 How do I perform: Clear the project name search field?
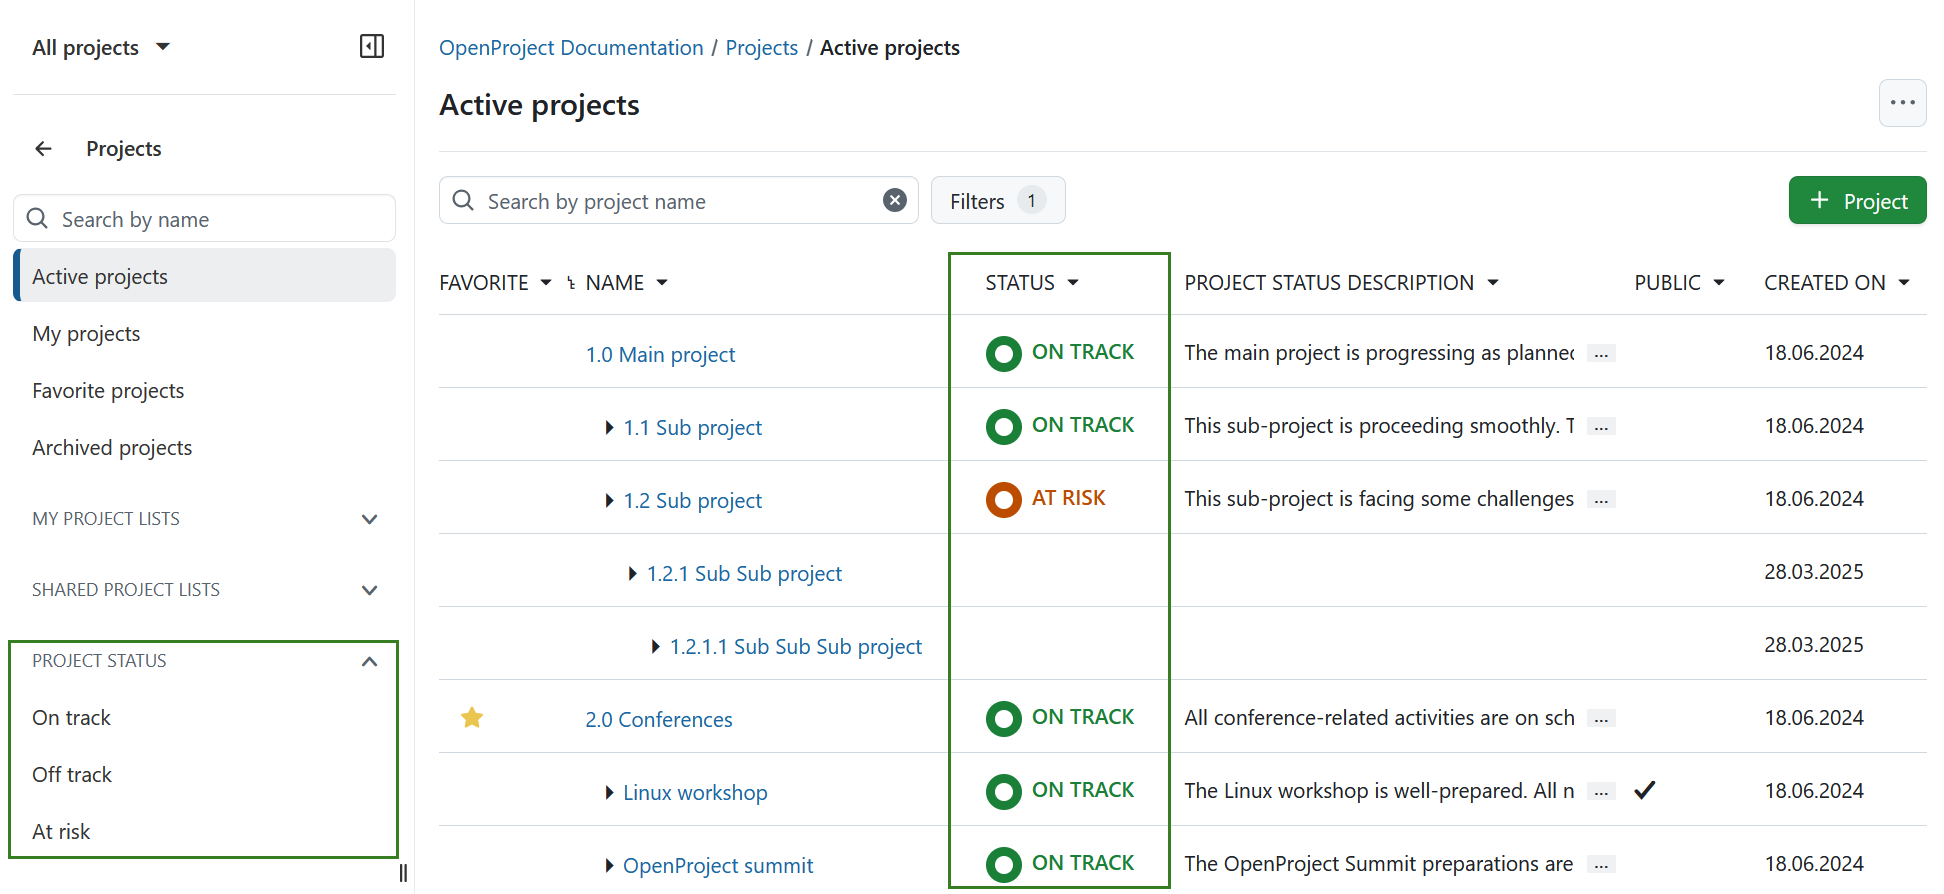pos(894,201)
